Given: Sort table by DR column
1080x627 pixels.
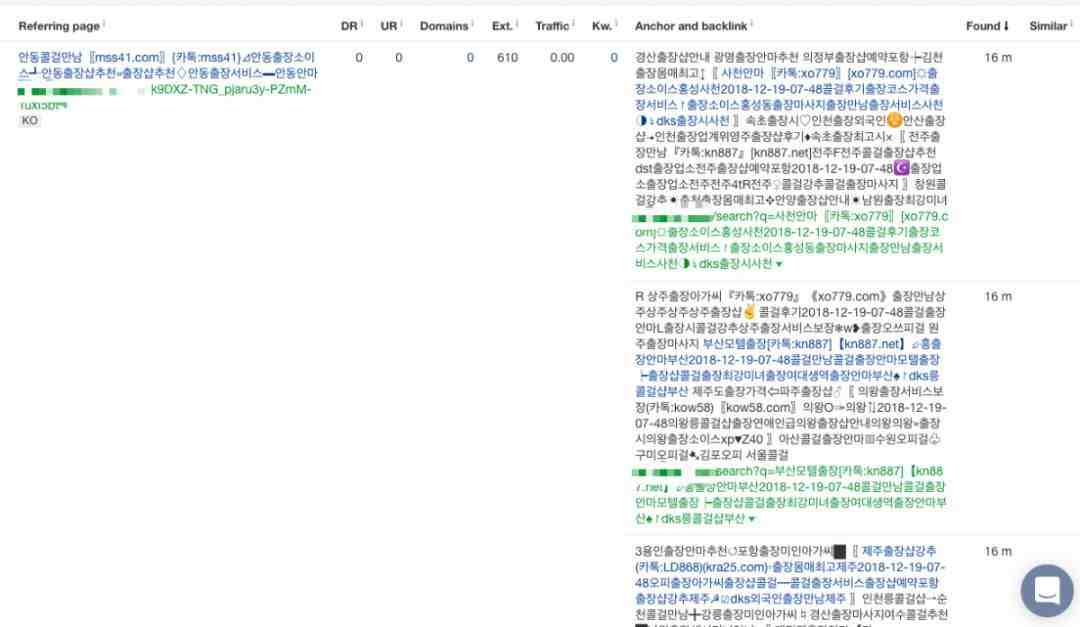Looking at the screenshot, I should pos(349,26).
